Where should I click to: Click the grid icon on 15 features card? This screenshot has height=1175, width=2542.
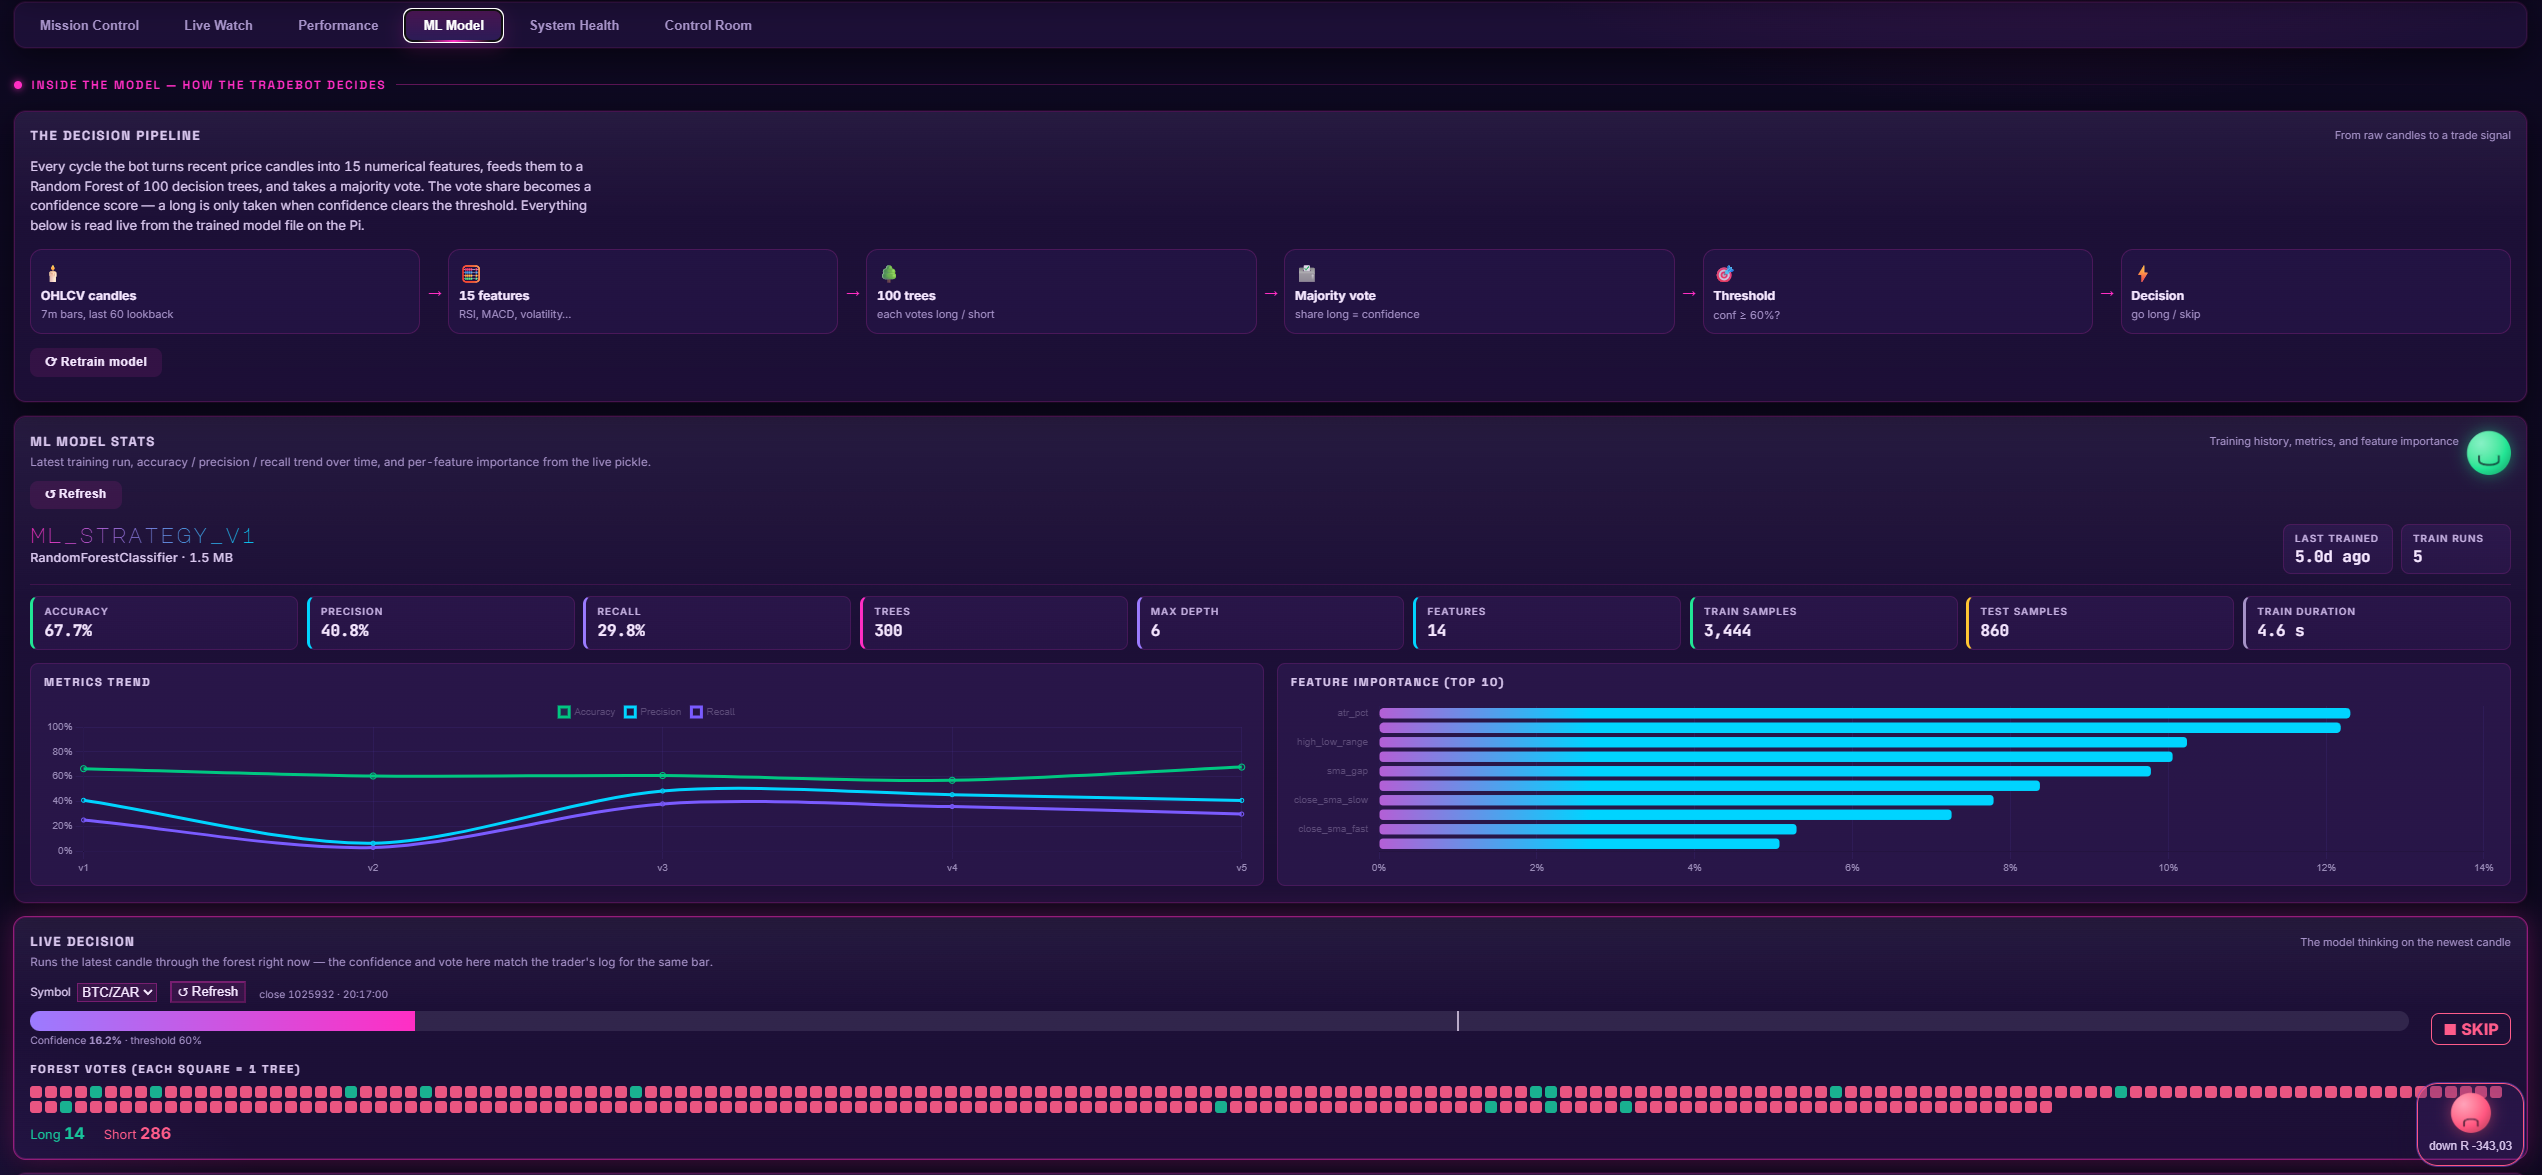pyautogui.click(x=471, y=273)
